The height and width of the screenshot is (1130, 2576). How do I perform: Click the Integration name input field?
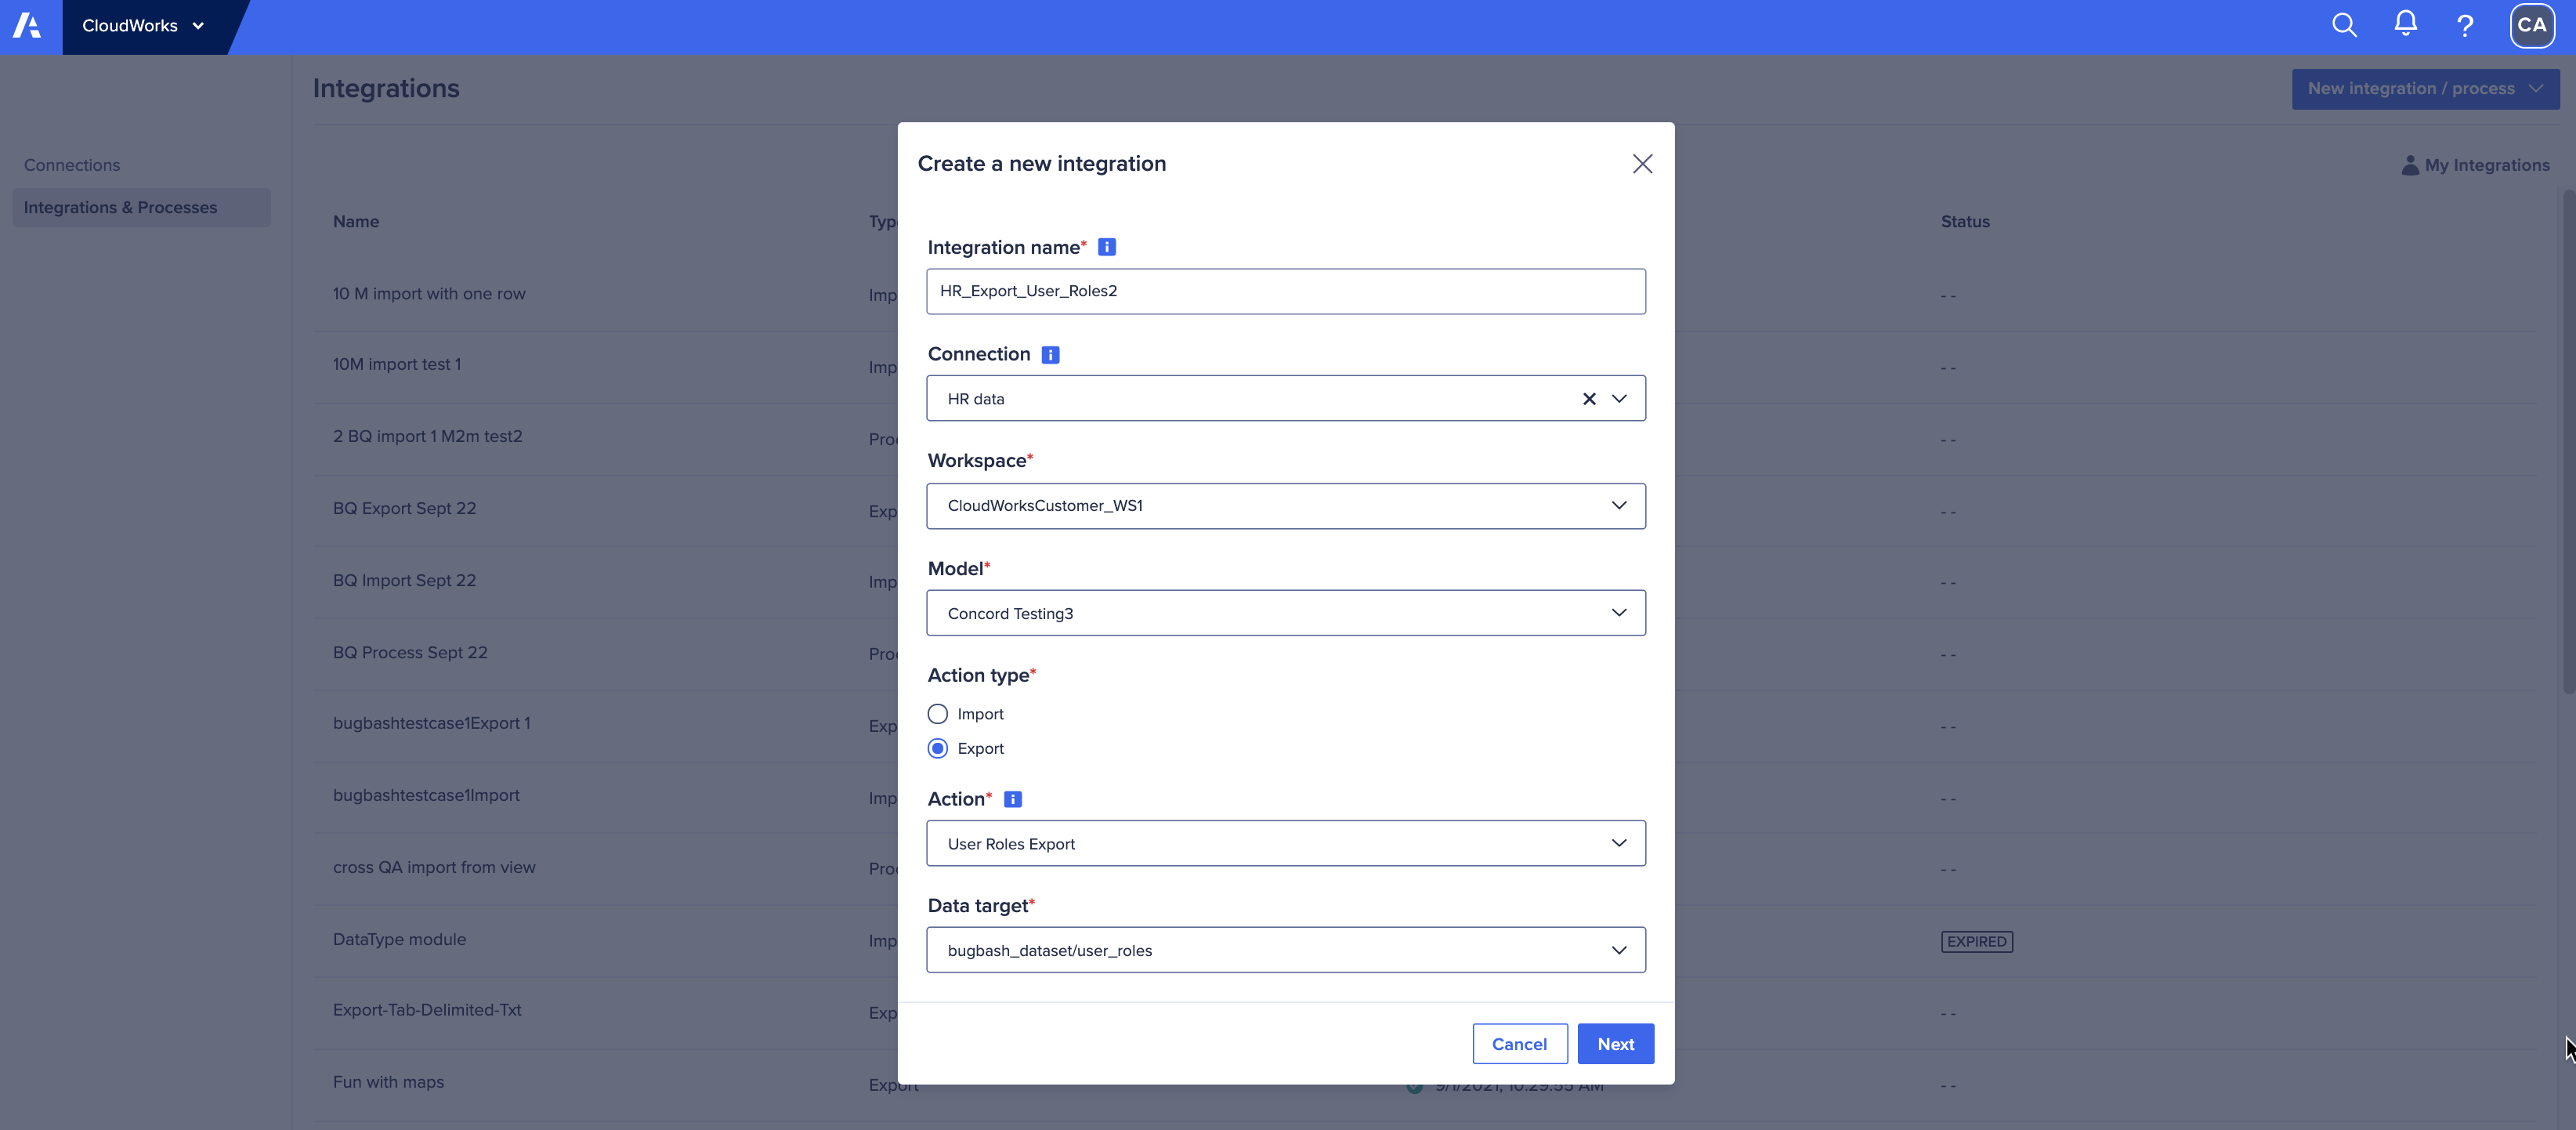point(1285,291)
